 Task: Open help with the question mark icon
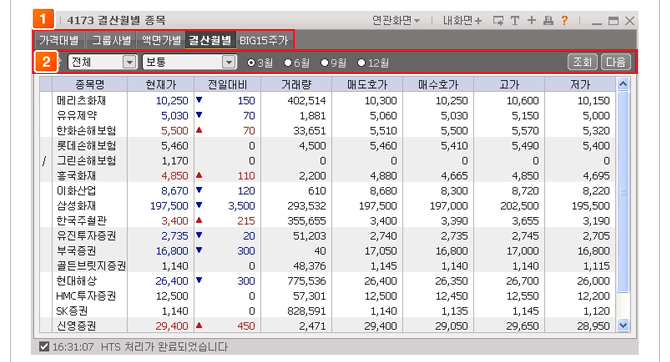[564, 21]
